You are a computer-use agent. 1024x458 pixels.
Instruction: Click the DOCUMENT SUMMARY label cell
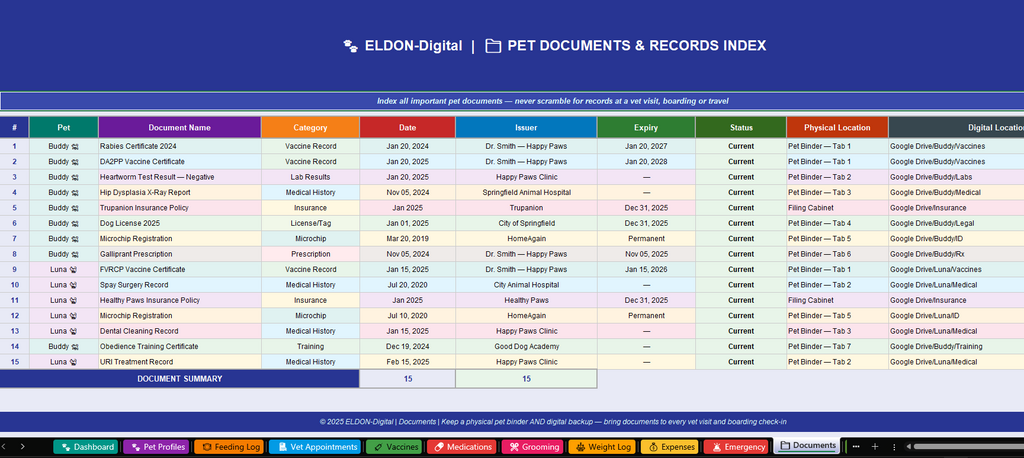pos(180,379)
